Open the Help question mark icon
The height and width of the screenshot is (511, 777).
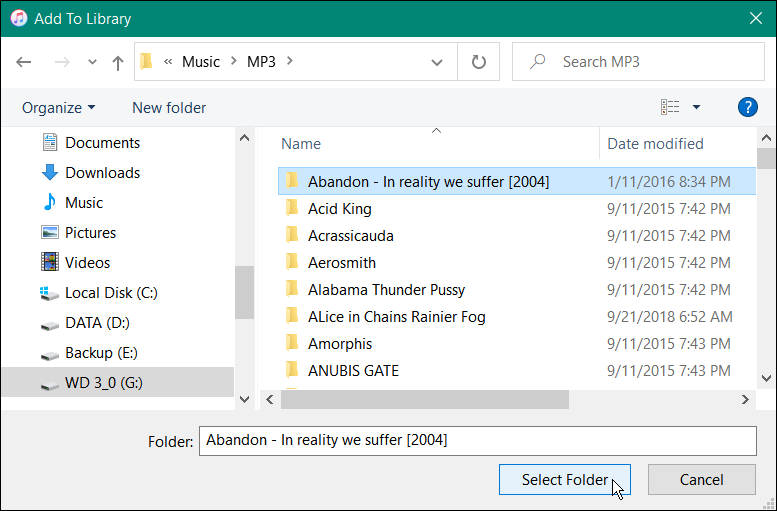[x=747, y=107]
